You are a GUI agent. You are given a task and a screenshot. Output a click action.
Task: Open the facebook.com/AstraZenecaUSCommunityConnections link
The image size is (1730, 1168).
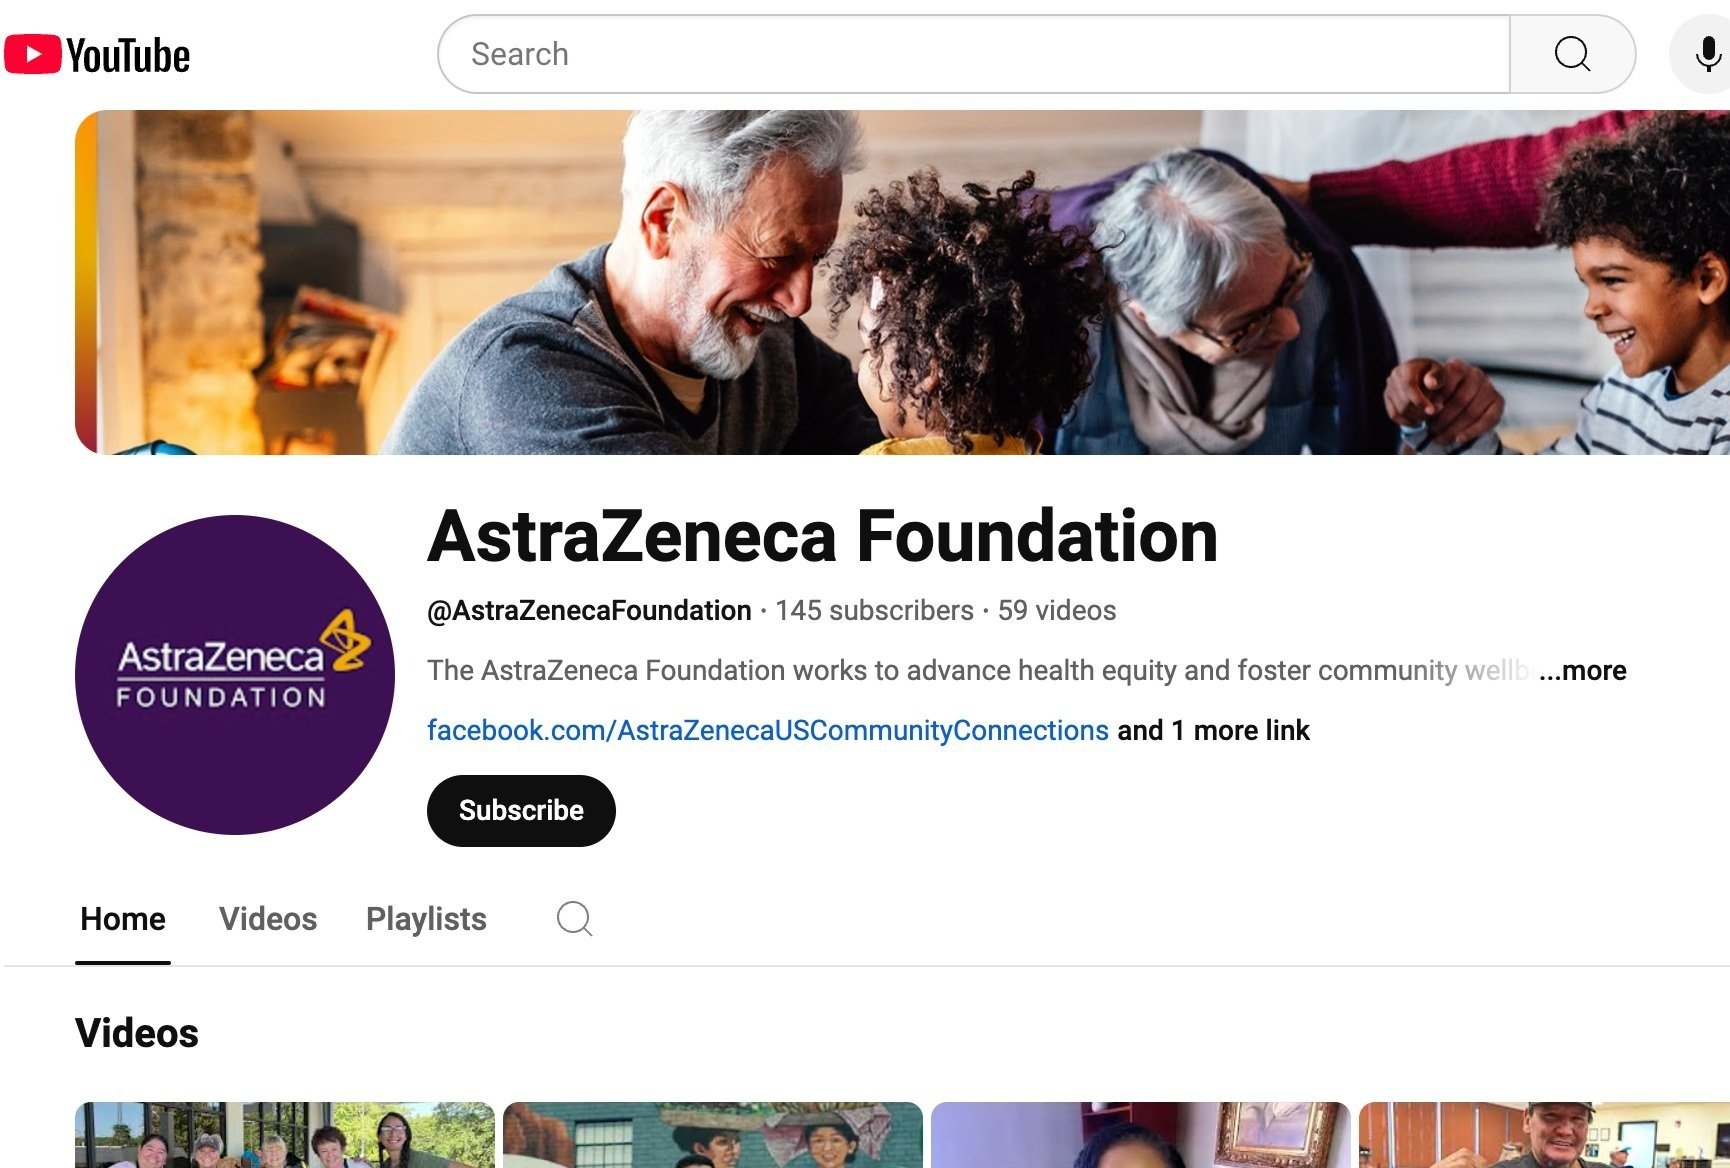768,730
